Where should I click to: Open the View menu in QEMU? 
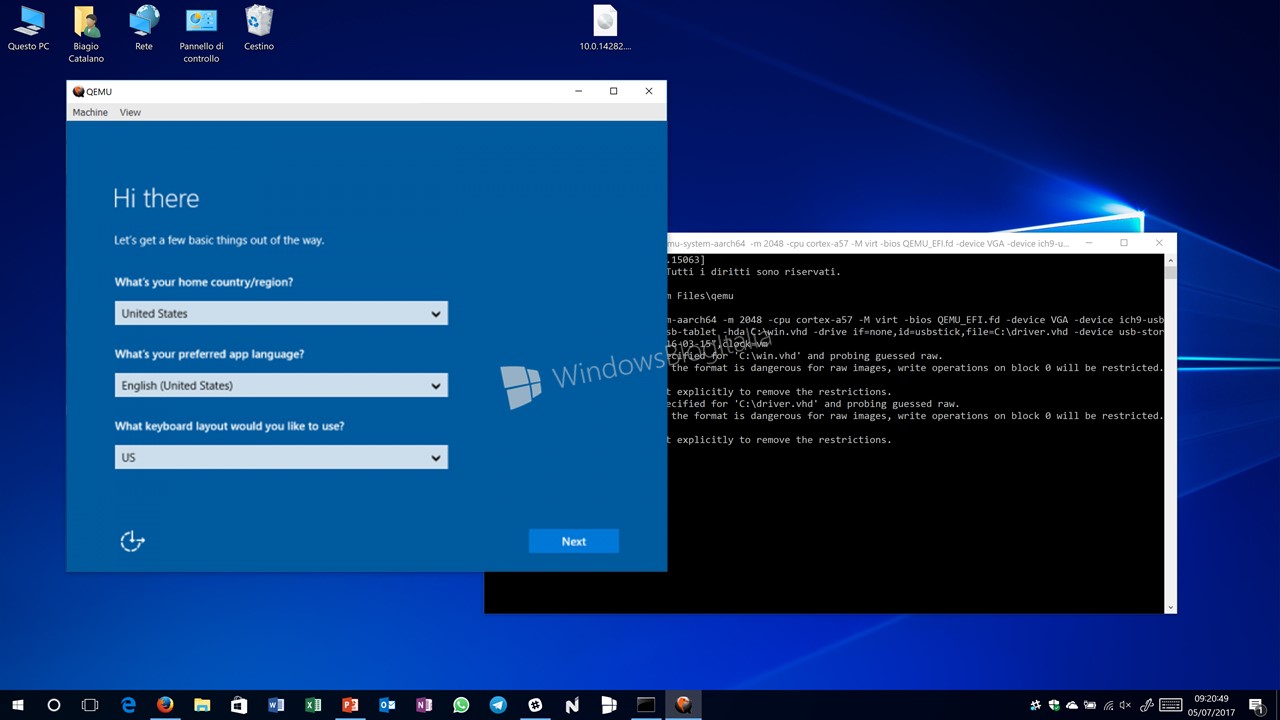(130, 112)
